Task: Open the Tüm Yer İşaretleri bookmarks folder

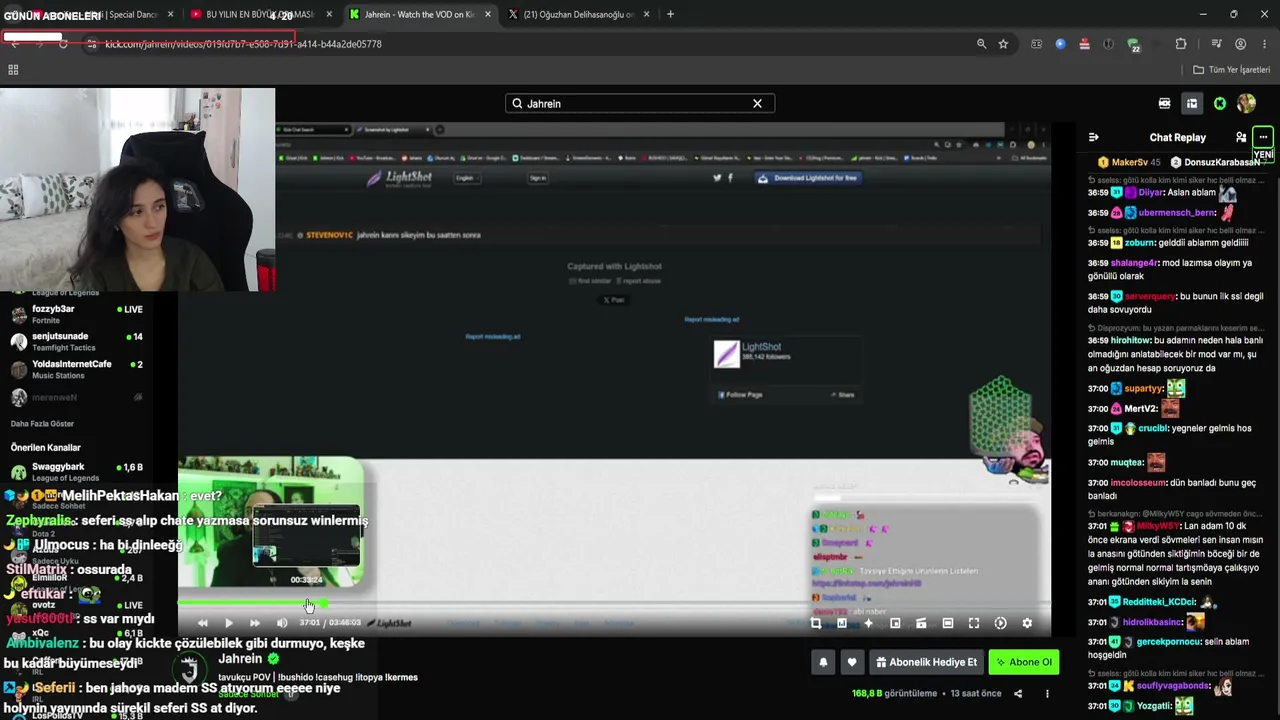Action: pyautogui.click(x=1231, y=70)
